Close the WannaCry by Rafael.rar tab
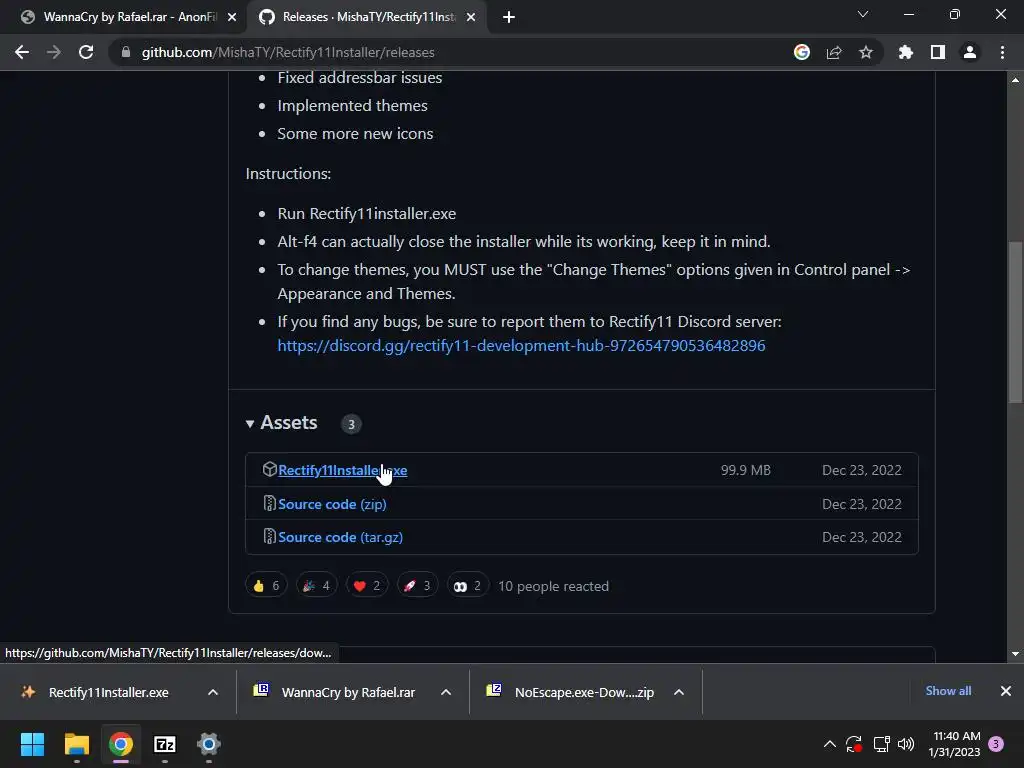1024x768 pixels. pyautogui.click(x=232, y=18)
